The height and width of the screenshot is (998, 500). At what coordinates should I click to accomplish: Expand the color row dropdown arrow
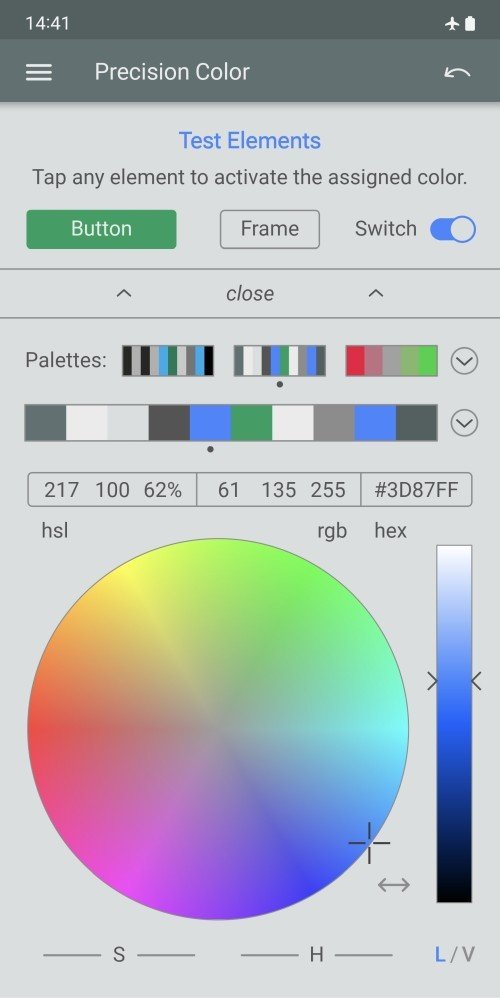click(x=464, y=423)
